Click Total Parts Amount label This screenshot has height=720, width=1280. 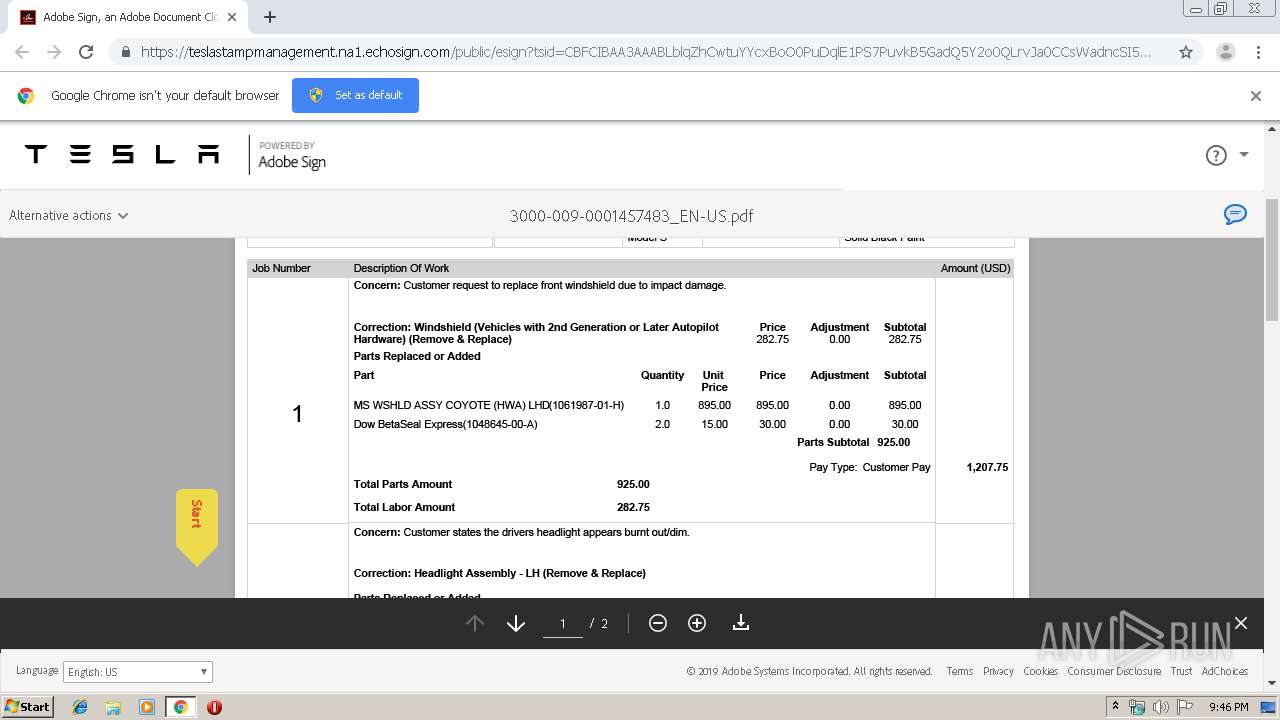[x=403, y=484]
